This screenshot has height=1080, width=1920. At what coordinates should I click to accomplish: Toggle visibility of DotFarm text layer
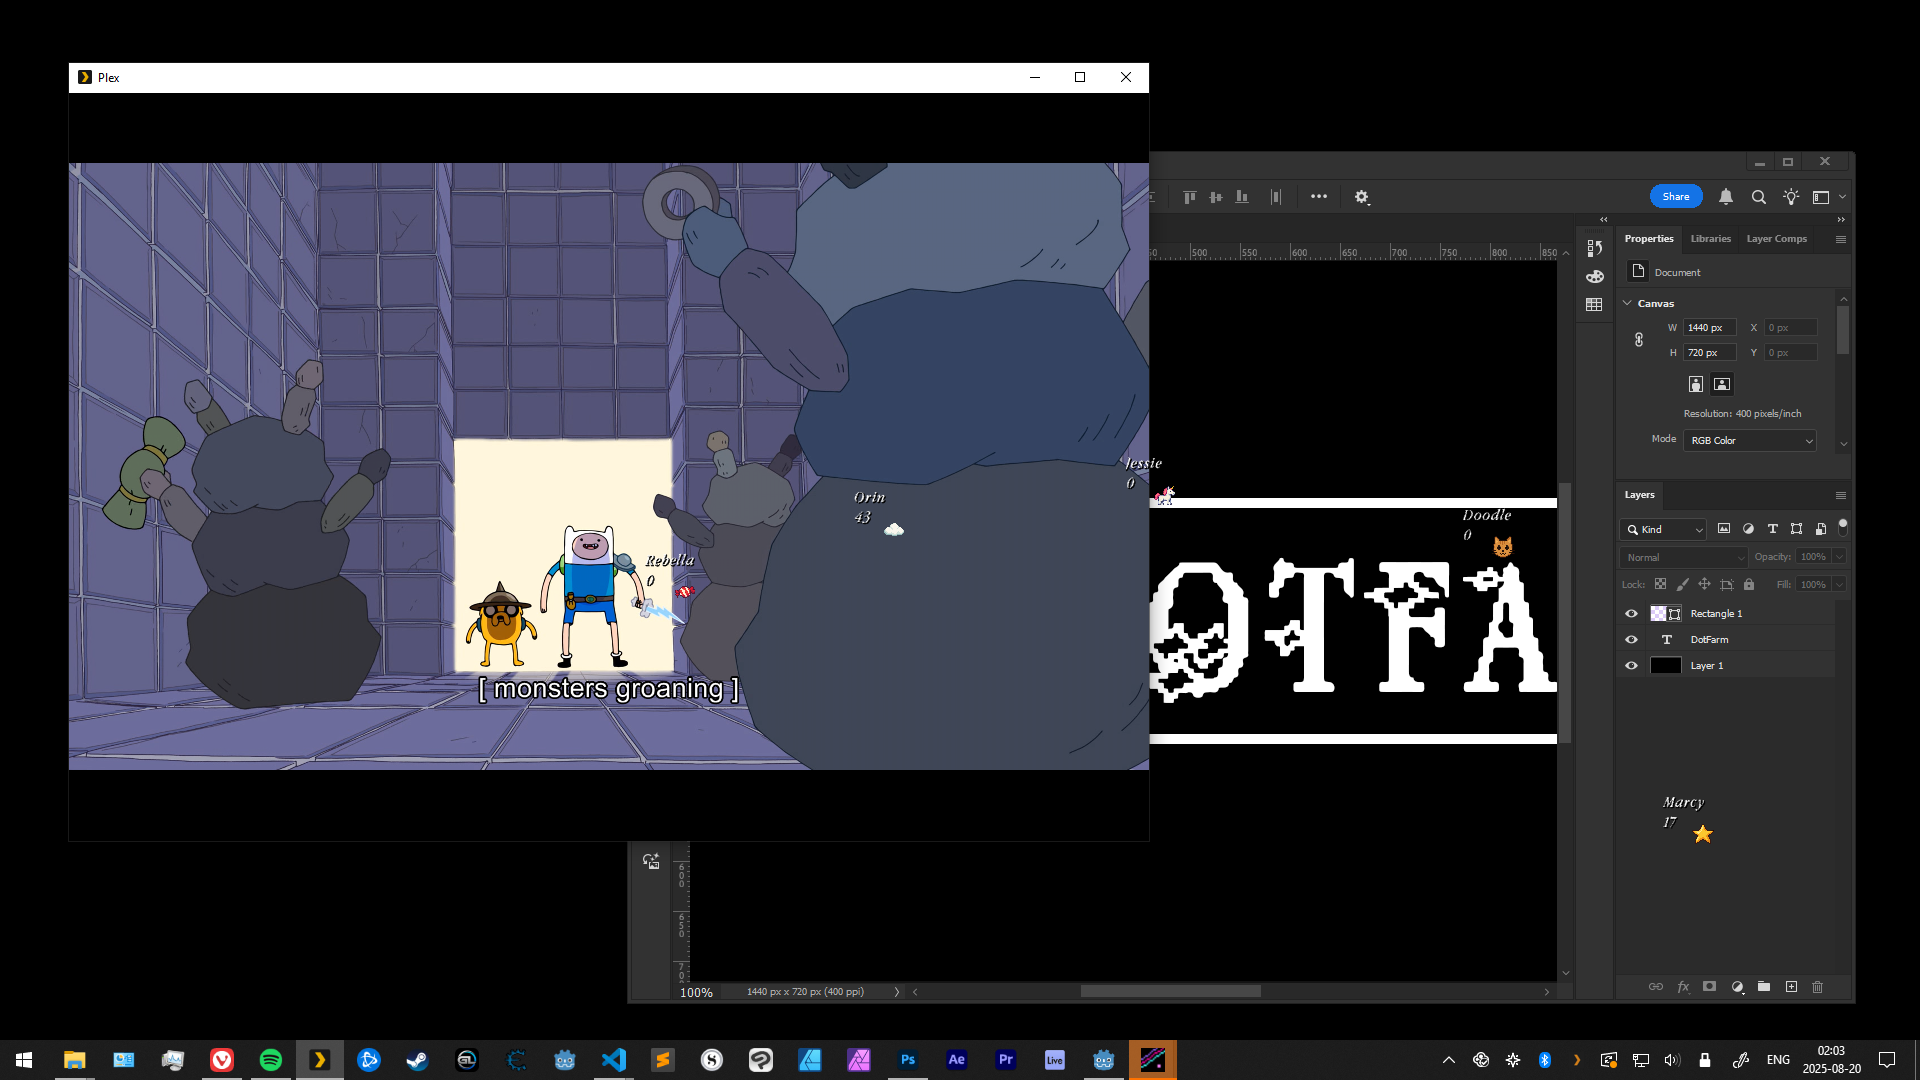pyautogui.click(x=1631, y=640)
